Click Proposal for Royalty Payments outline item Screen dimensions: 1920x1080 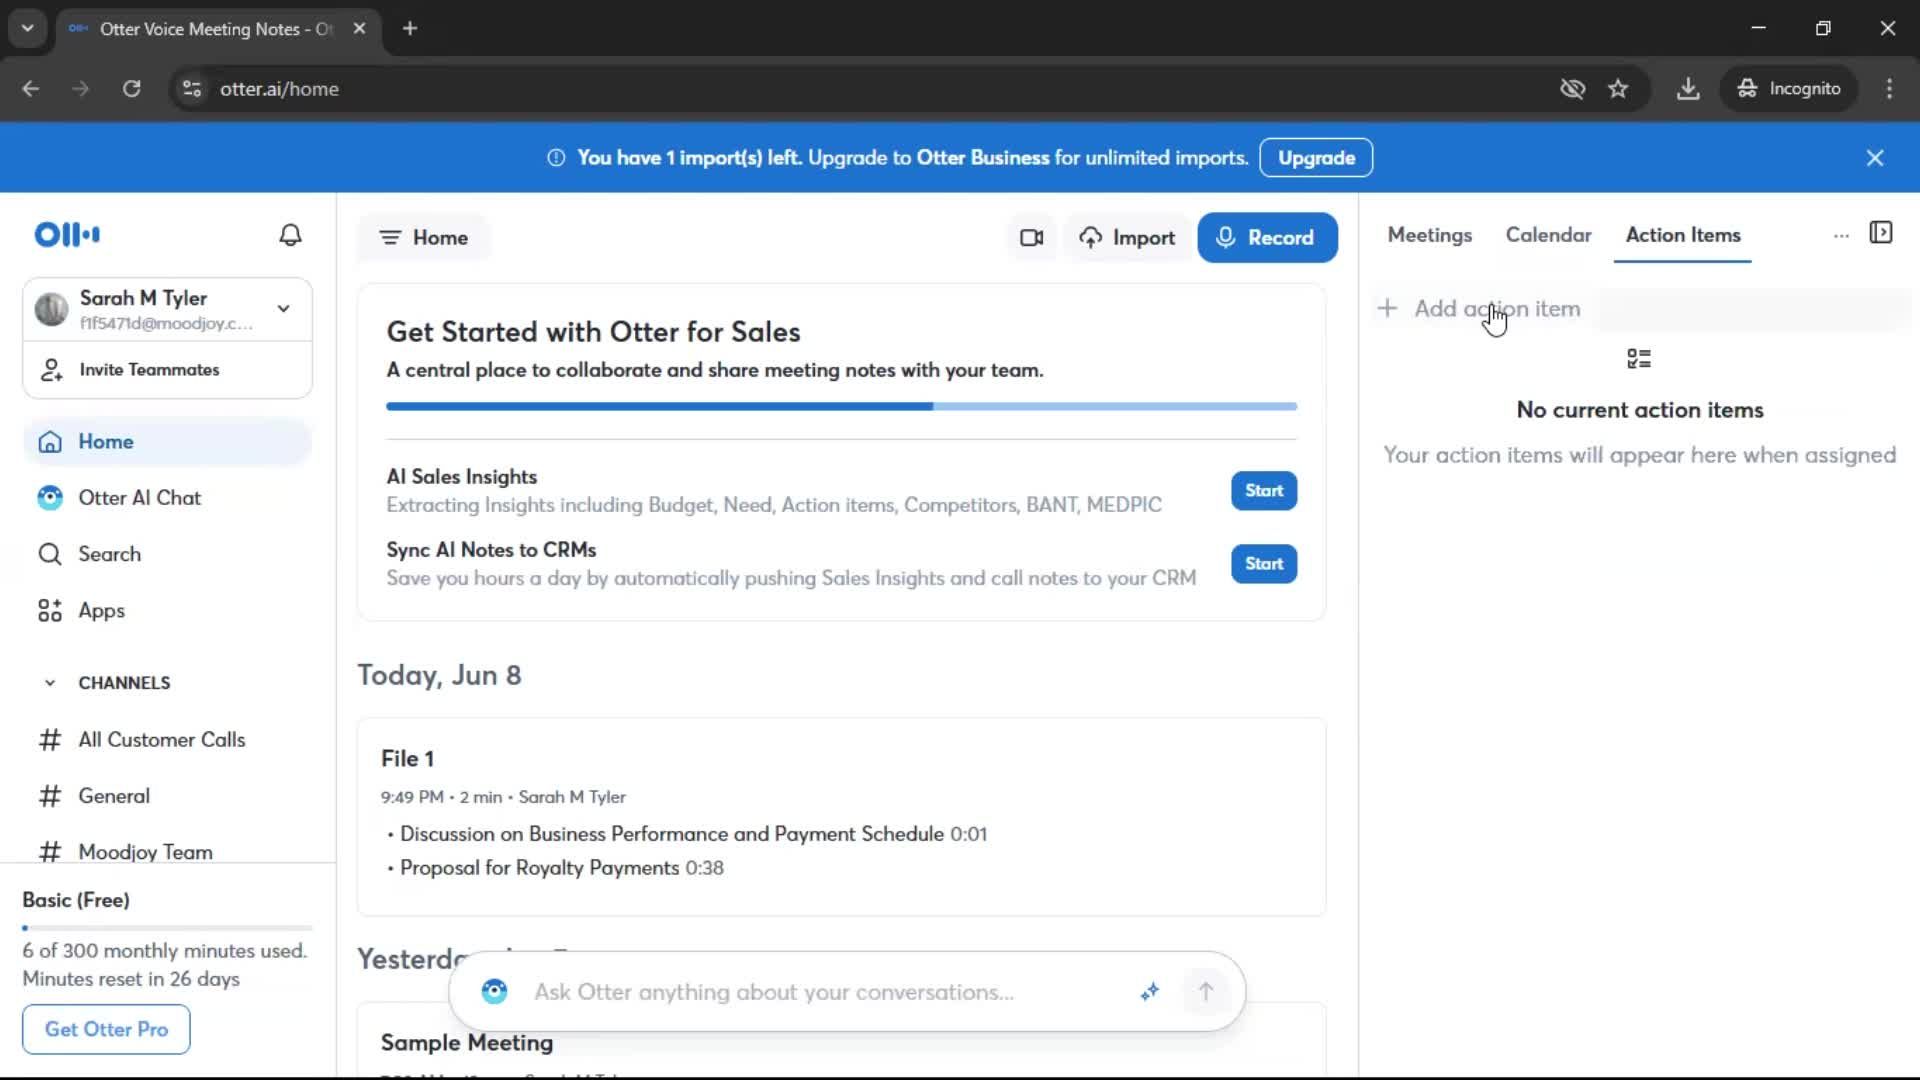pyautogui.click(x=540, y=868)
